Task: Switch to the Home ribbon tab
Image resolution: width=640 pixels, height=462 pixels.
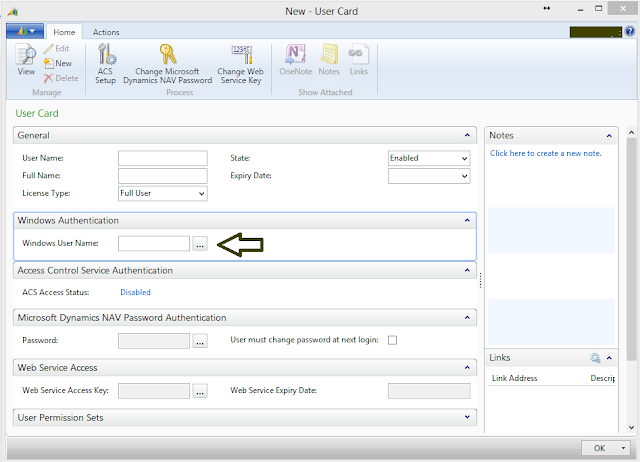Action: click(64, 32)
